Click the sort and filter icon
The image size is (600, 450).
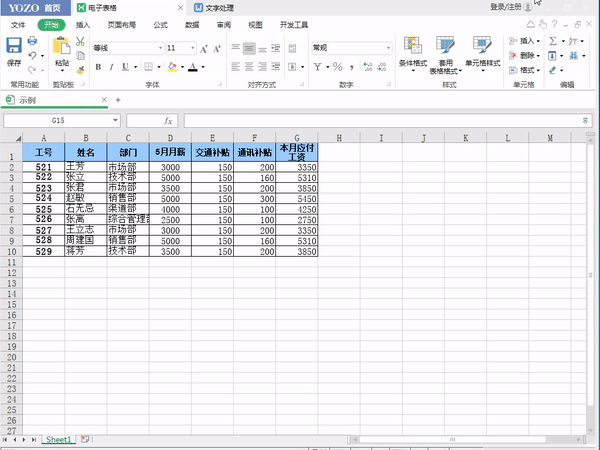tap(573, 41)
